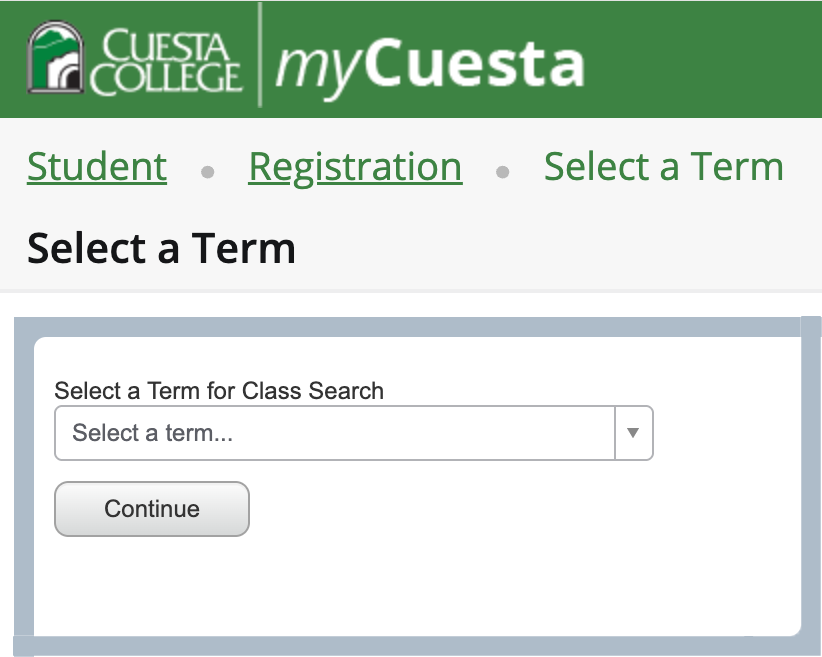The image size is (822, 657).
Task: Click the vertical divider beside the logo
Action: [263, 58]
